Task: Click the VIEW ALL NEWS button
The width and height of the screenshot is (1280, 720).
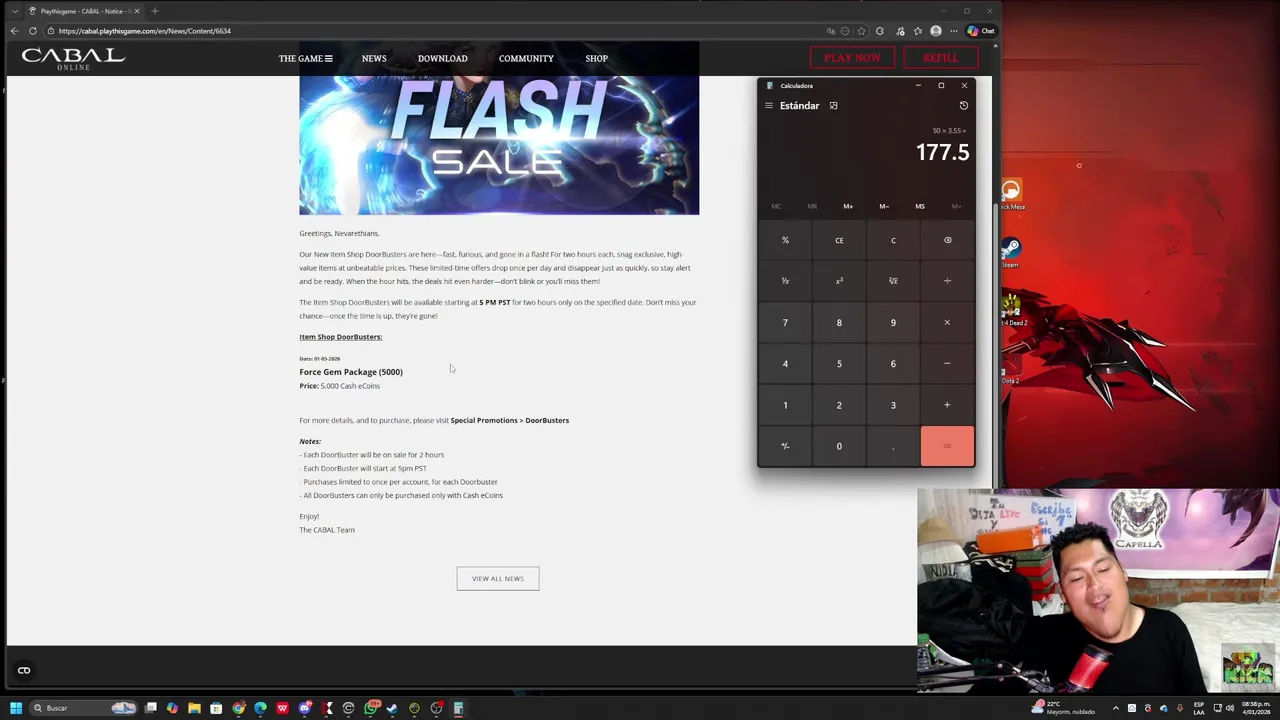Action: pos(498,578)
